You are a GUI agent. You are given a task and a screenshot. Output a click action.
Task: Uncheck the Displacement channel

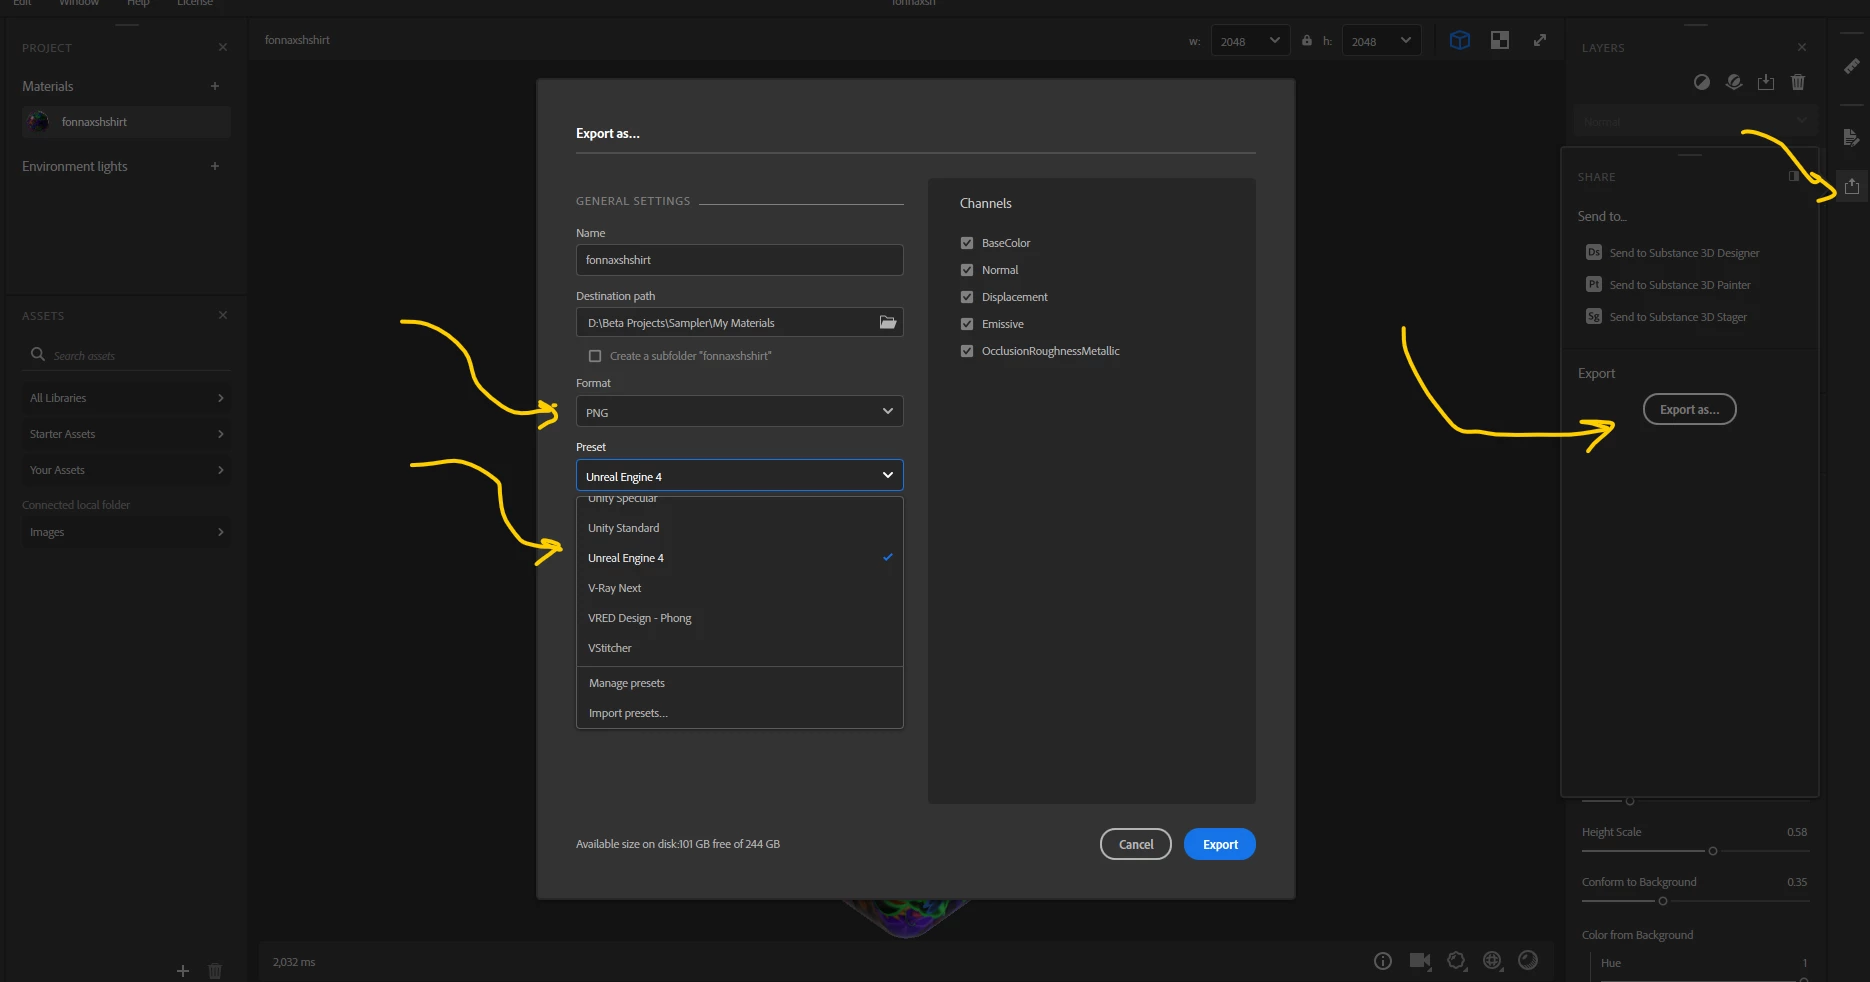[x=967, y=297]
